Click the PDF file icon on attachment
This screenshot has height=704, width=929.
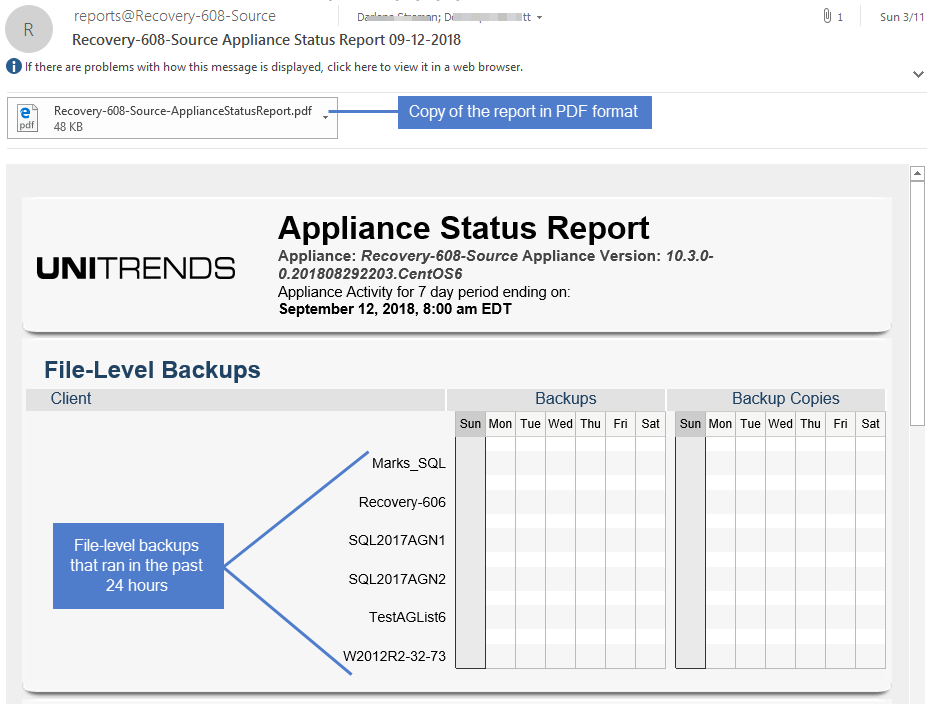[27, 118]
